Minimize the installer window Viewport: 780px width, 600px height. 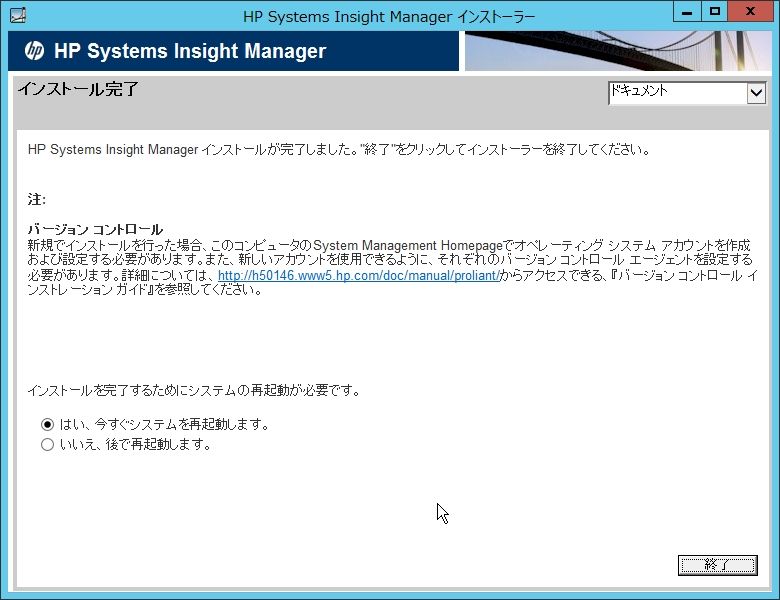(687, 12)
